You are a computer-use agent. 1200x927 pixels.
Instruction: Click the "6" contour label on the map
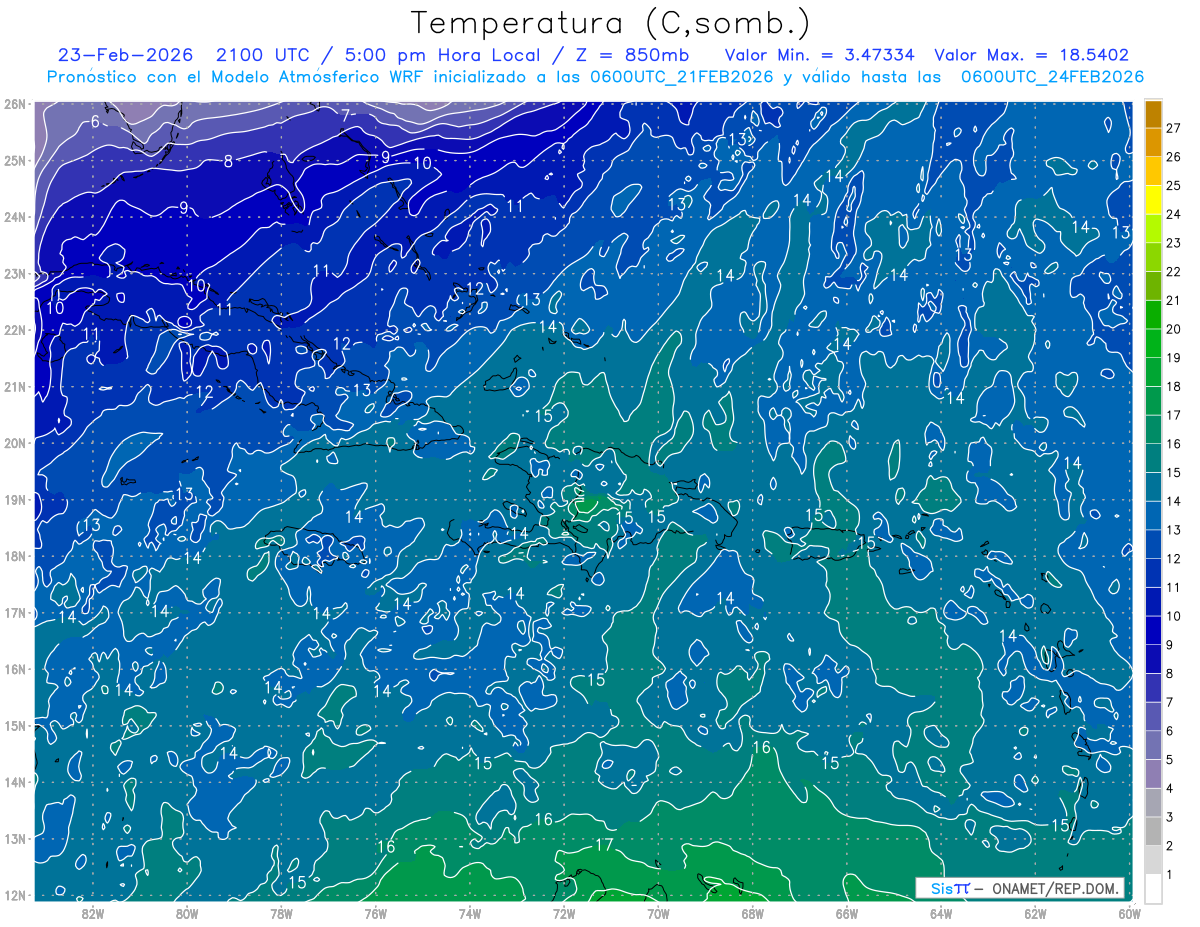coord(95,122)
